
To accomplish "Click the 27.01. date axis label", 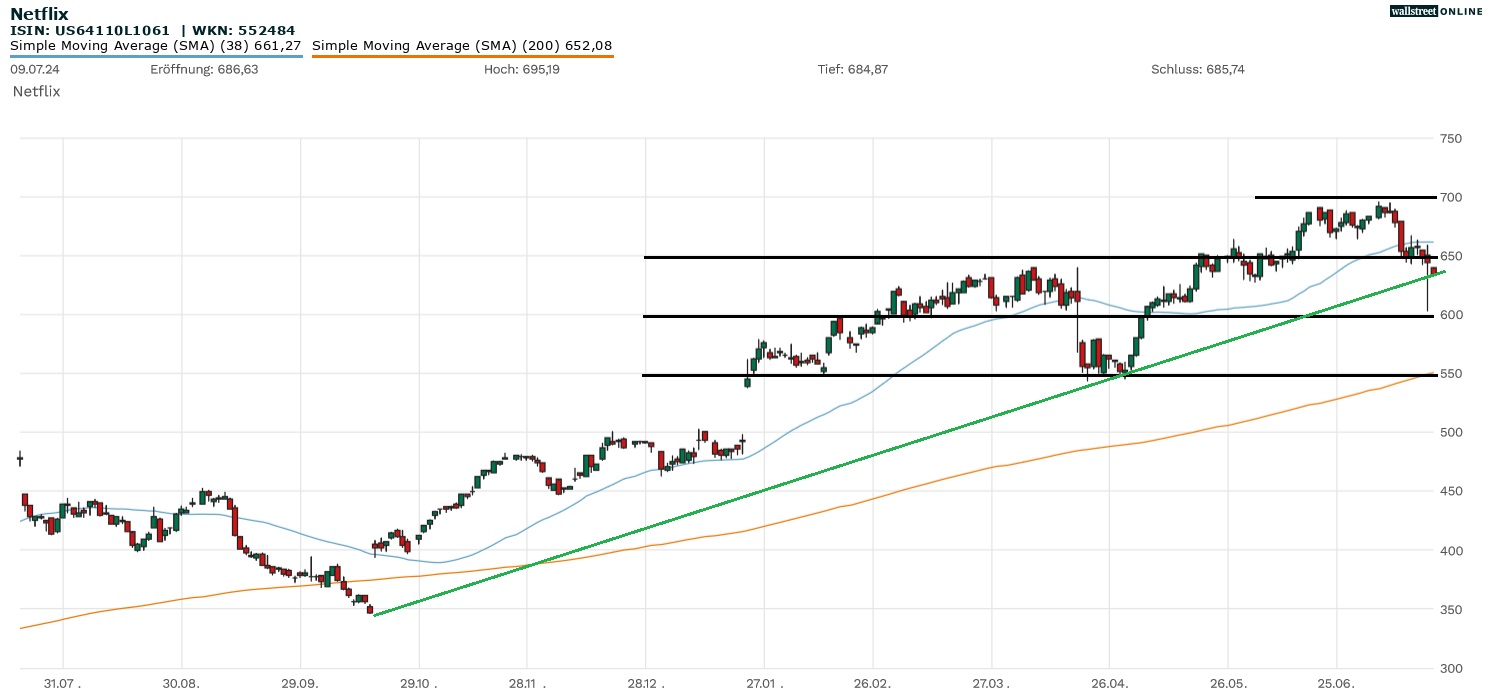I will pos(764,680).
